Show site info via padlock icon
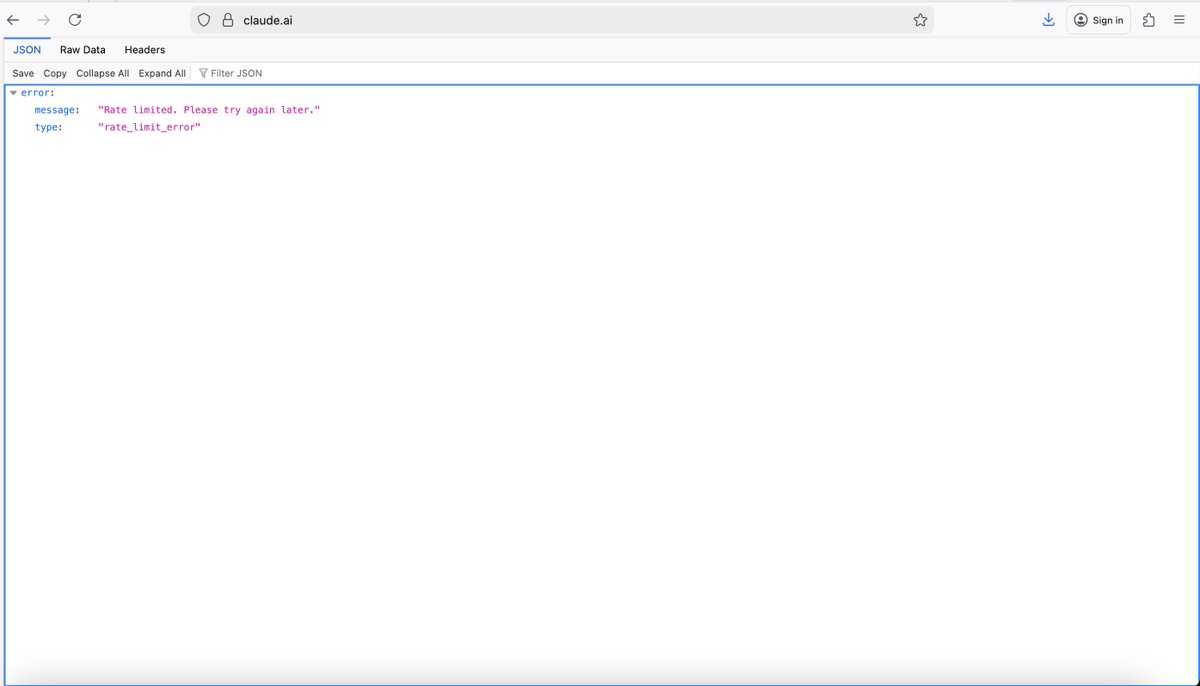The image size is (1200, 686). coord(227,20)
